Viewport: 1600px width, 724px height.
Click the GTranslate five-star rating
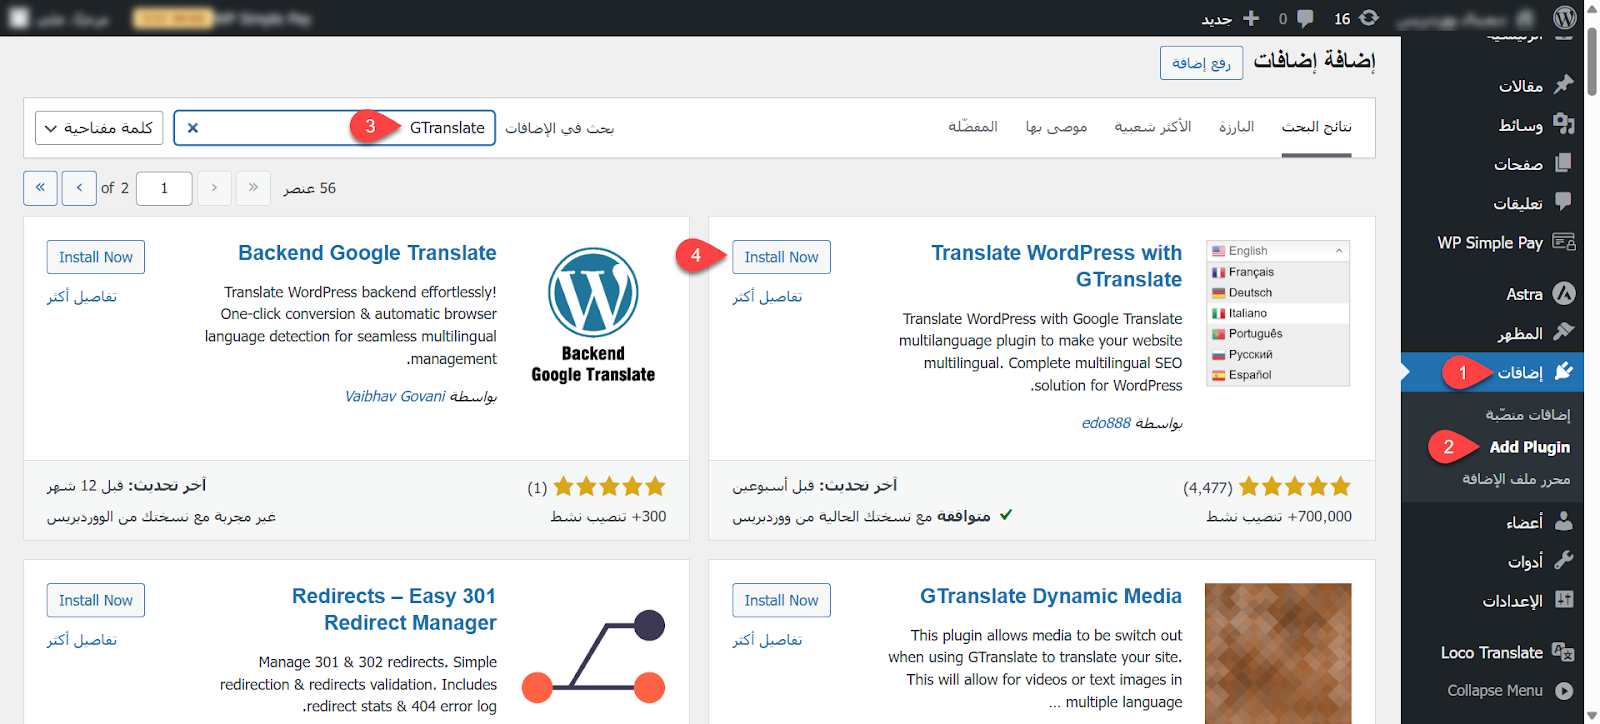[x=1295, y=487]
